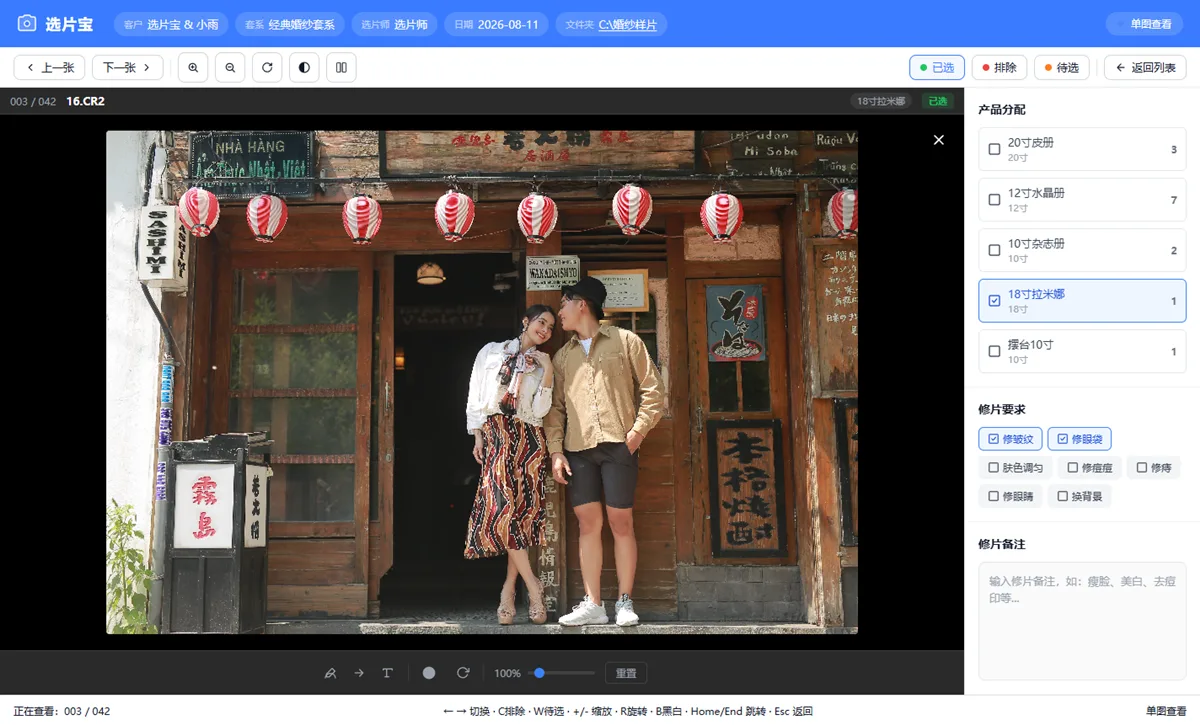This screenshot has width=1200, height=725.
Task: Click the 日期 2026-08-11 pill
Action: [x=496, y=24]
